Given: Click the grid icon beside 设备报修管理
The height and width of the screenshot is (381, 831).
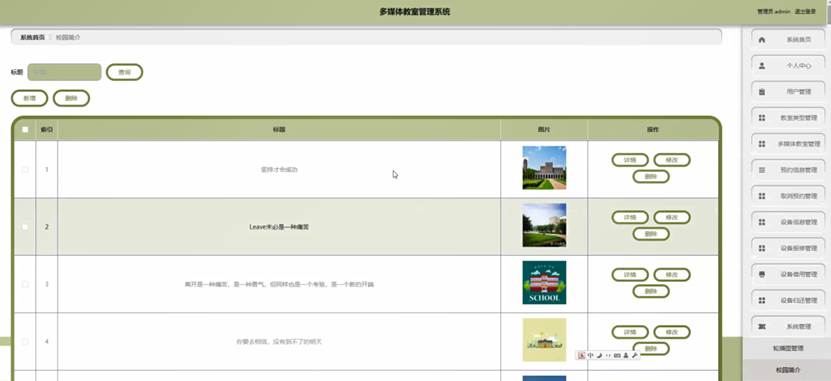Looking at the screenshot, I should click(762, 248).
